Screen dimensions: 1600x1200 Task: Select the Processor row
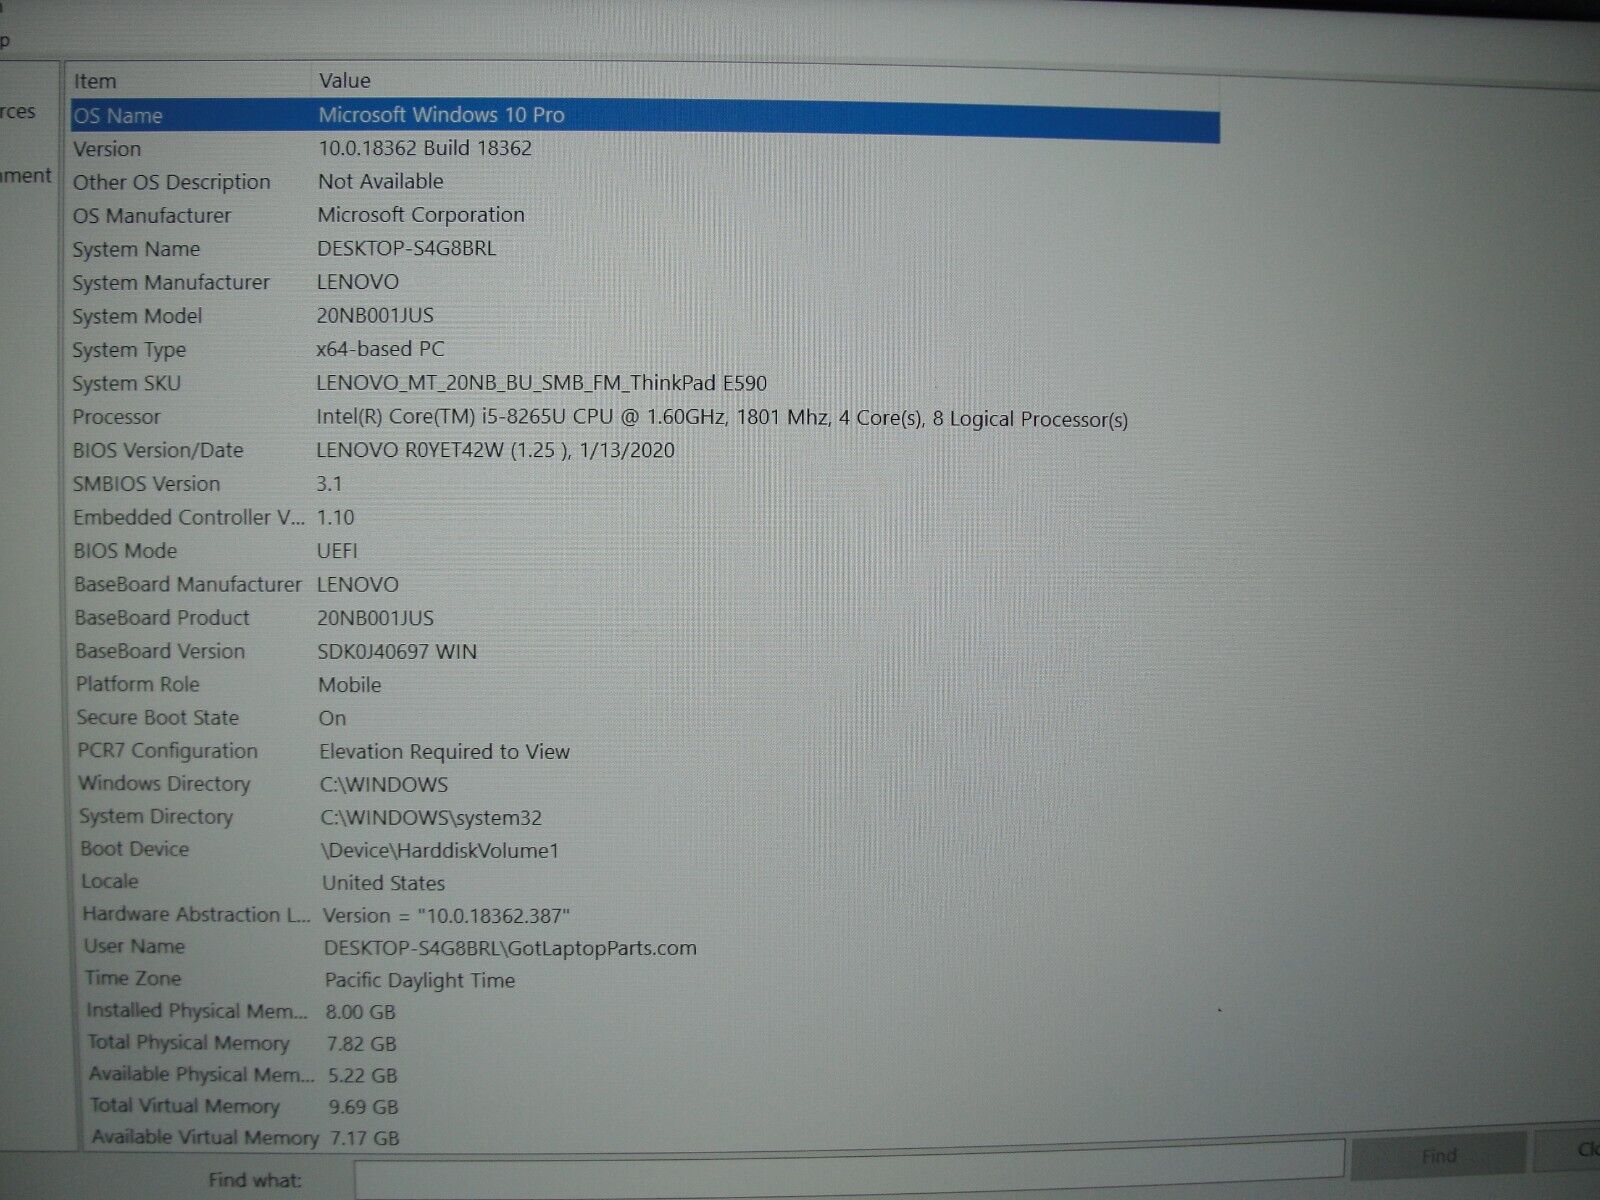click(x=645, y=417)
